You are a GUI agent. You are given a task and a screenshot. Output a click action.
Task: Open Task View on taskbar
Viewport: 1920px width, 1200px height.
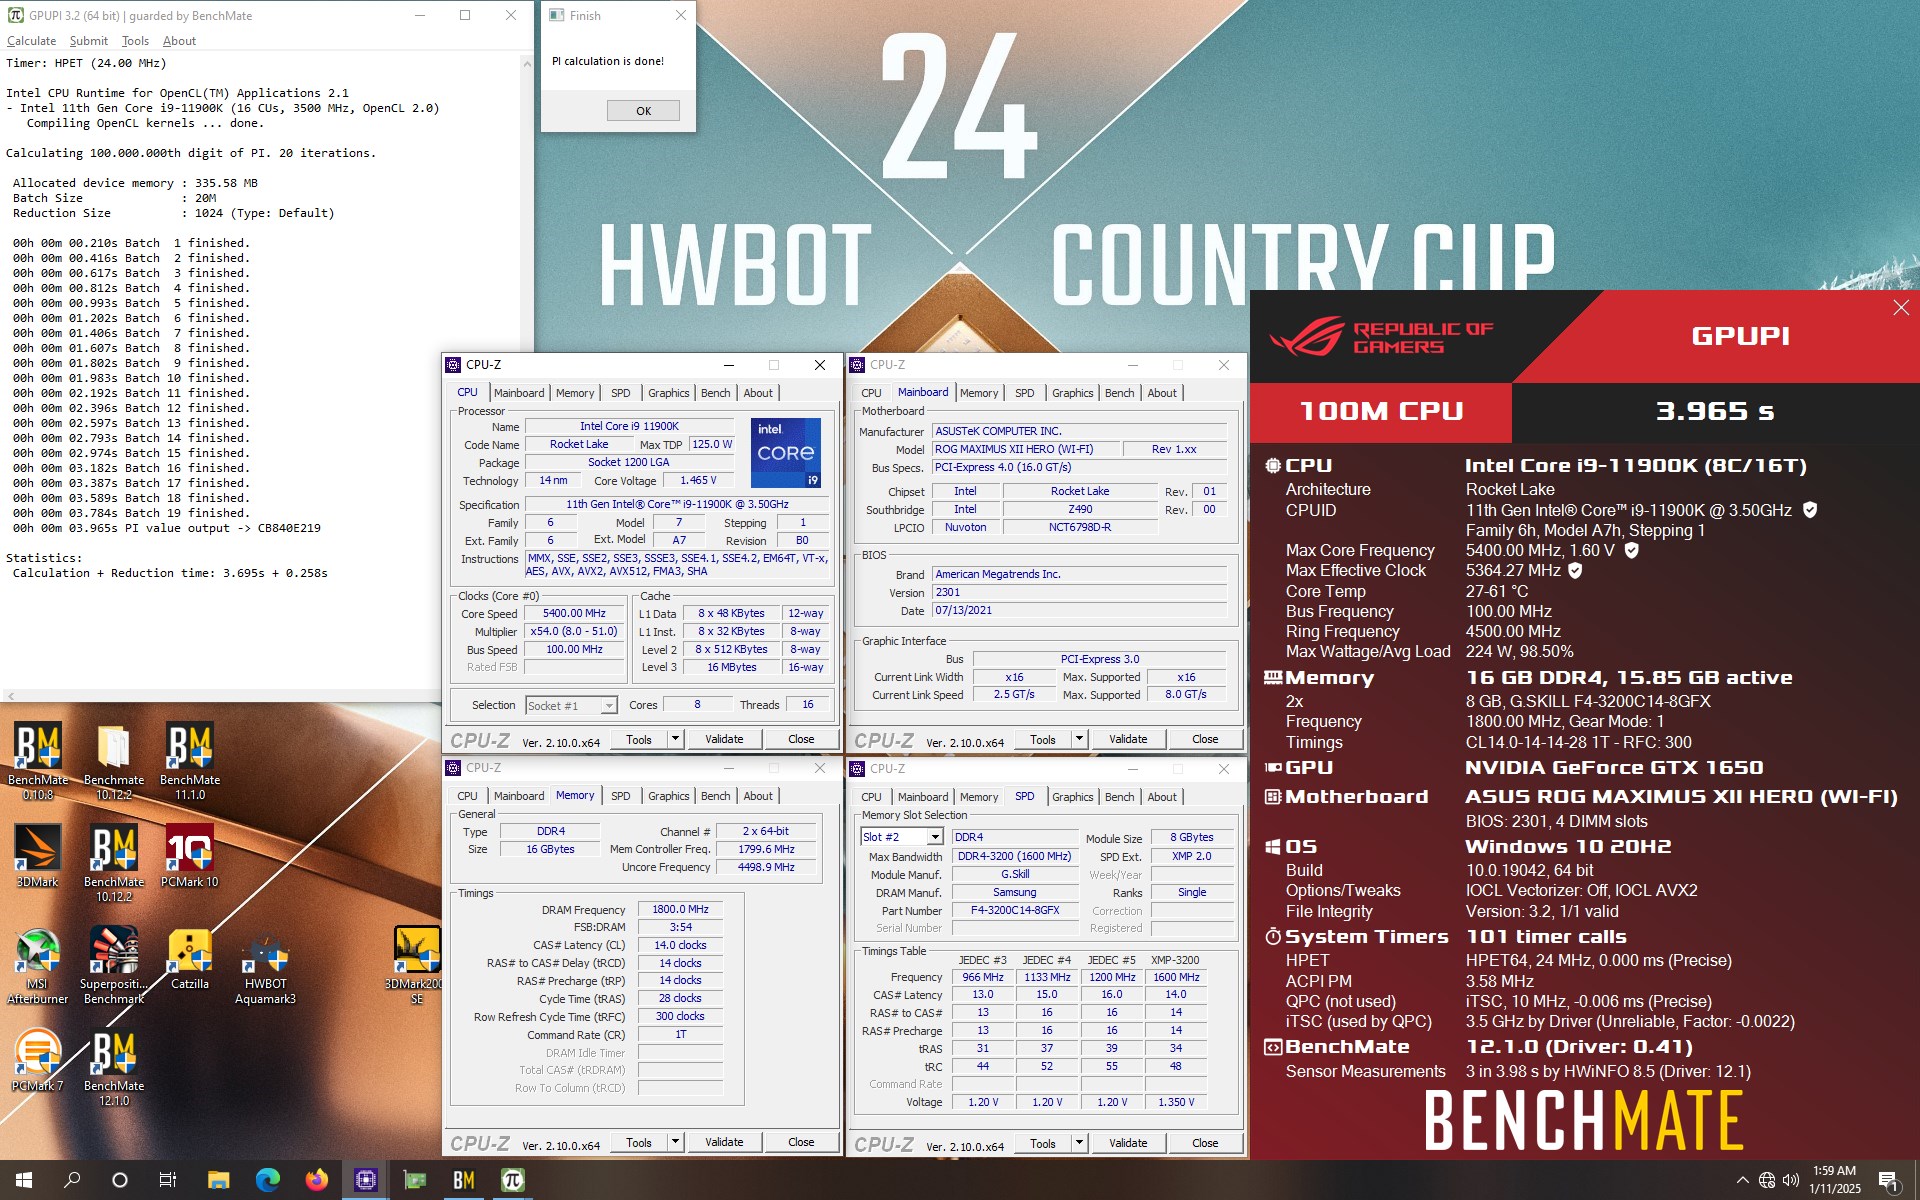coord(168,1180)
